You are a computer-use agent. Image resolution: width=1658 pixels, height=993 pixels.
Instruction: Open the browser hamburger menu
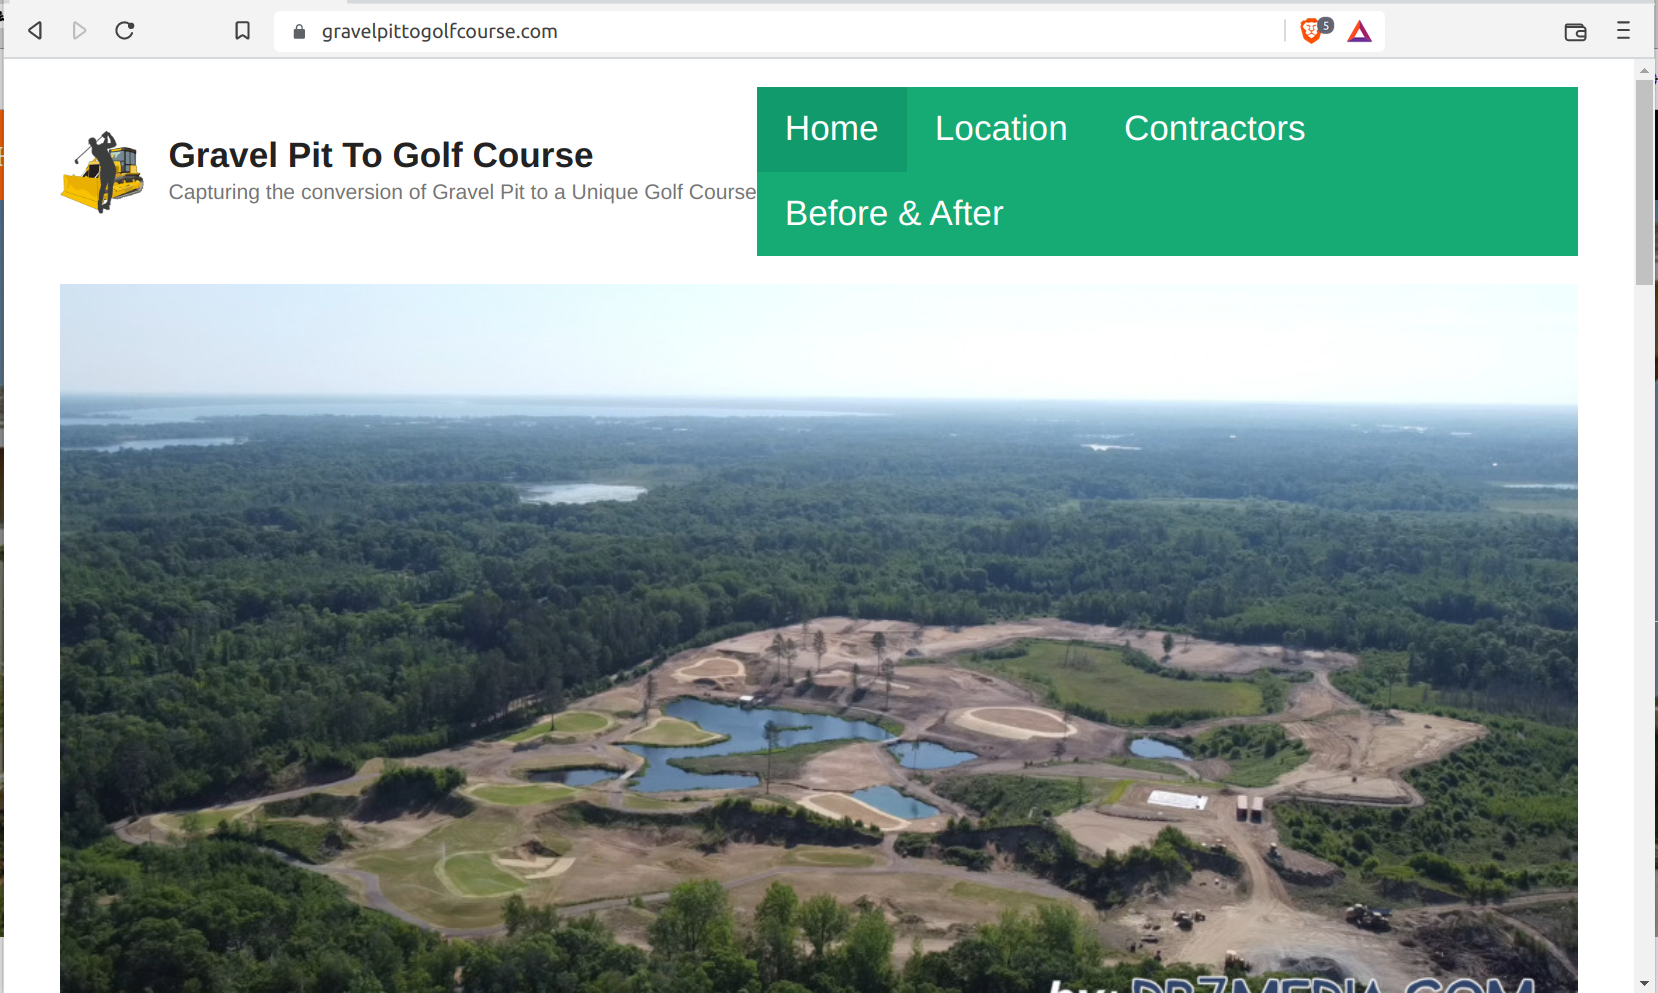(x=1623, y=31)
